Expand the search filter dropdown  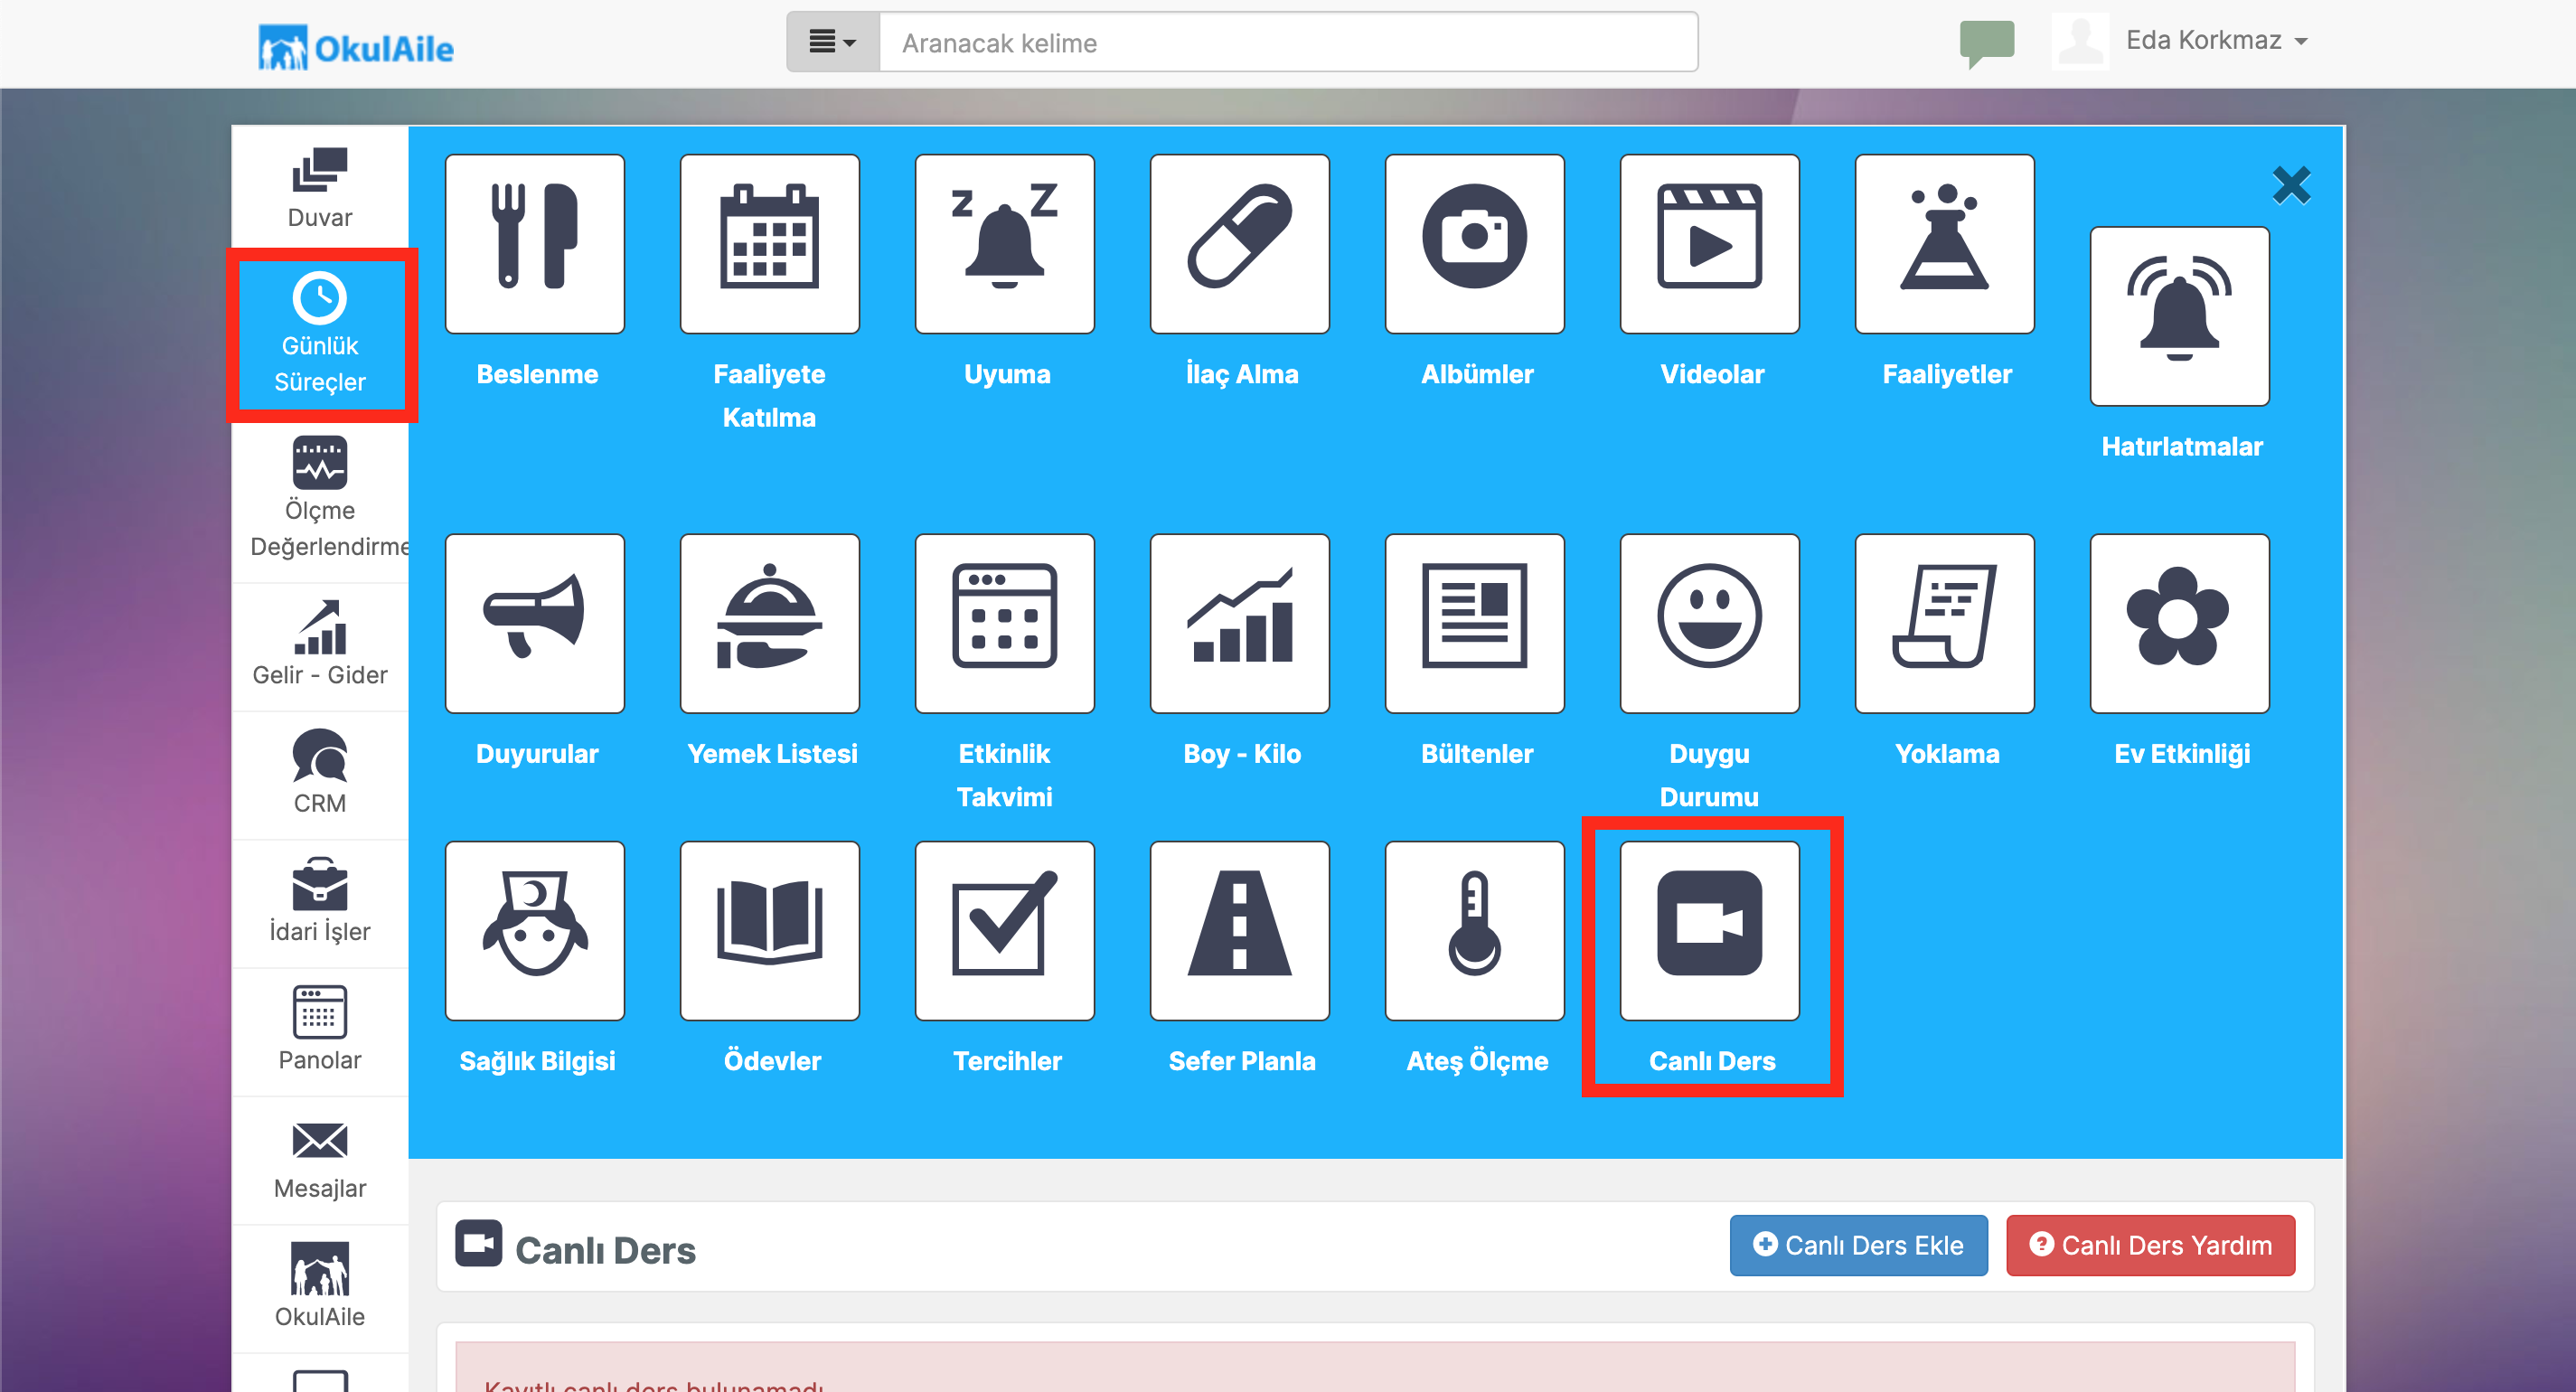click(x=832, y=42)
